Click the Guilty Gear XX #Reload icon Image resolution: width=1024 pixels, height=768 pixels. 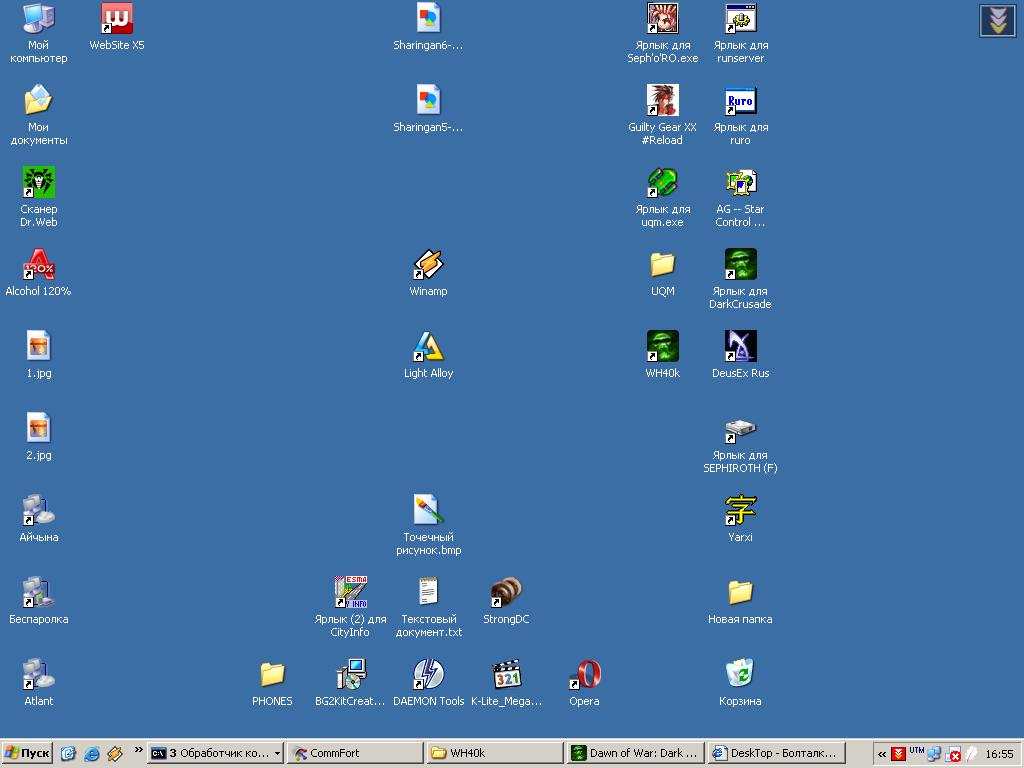point(662,101)
